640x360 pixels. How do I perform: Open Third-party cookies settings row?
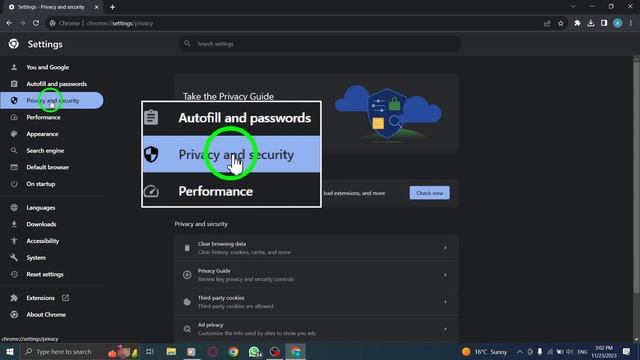coord(316,302)
